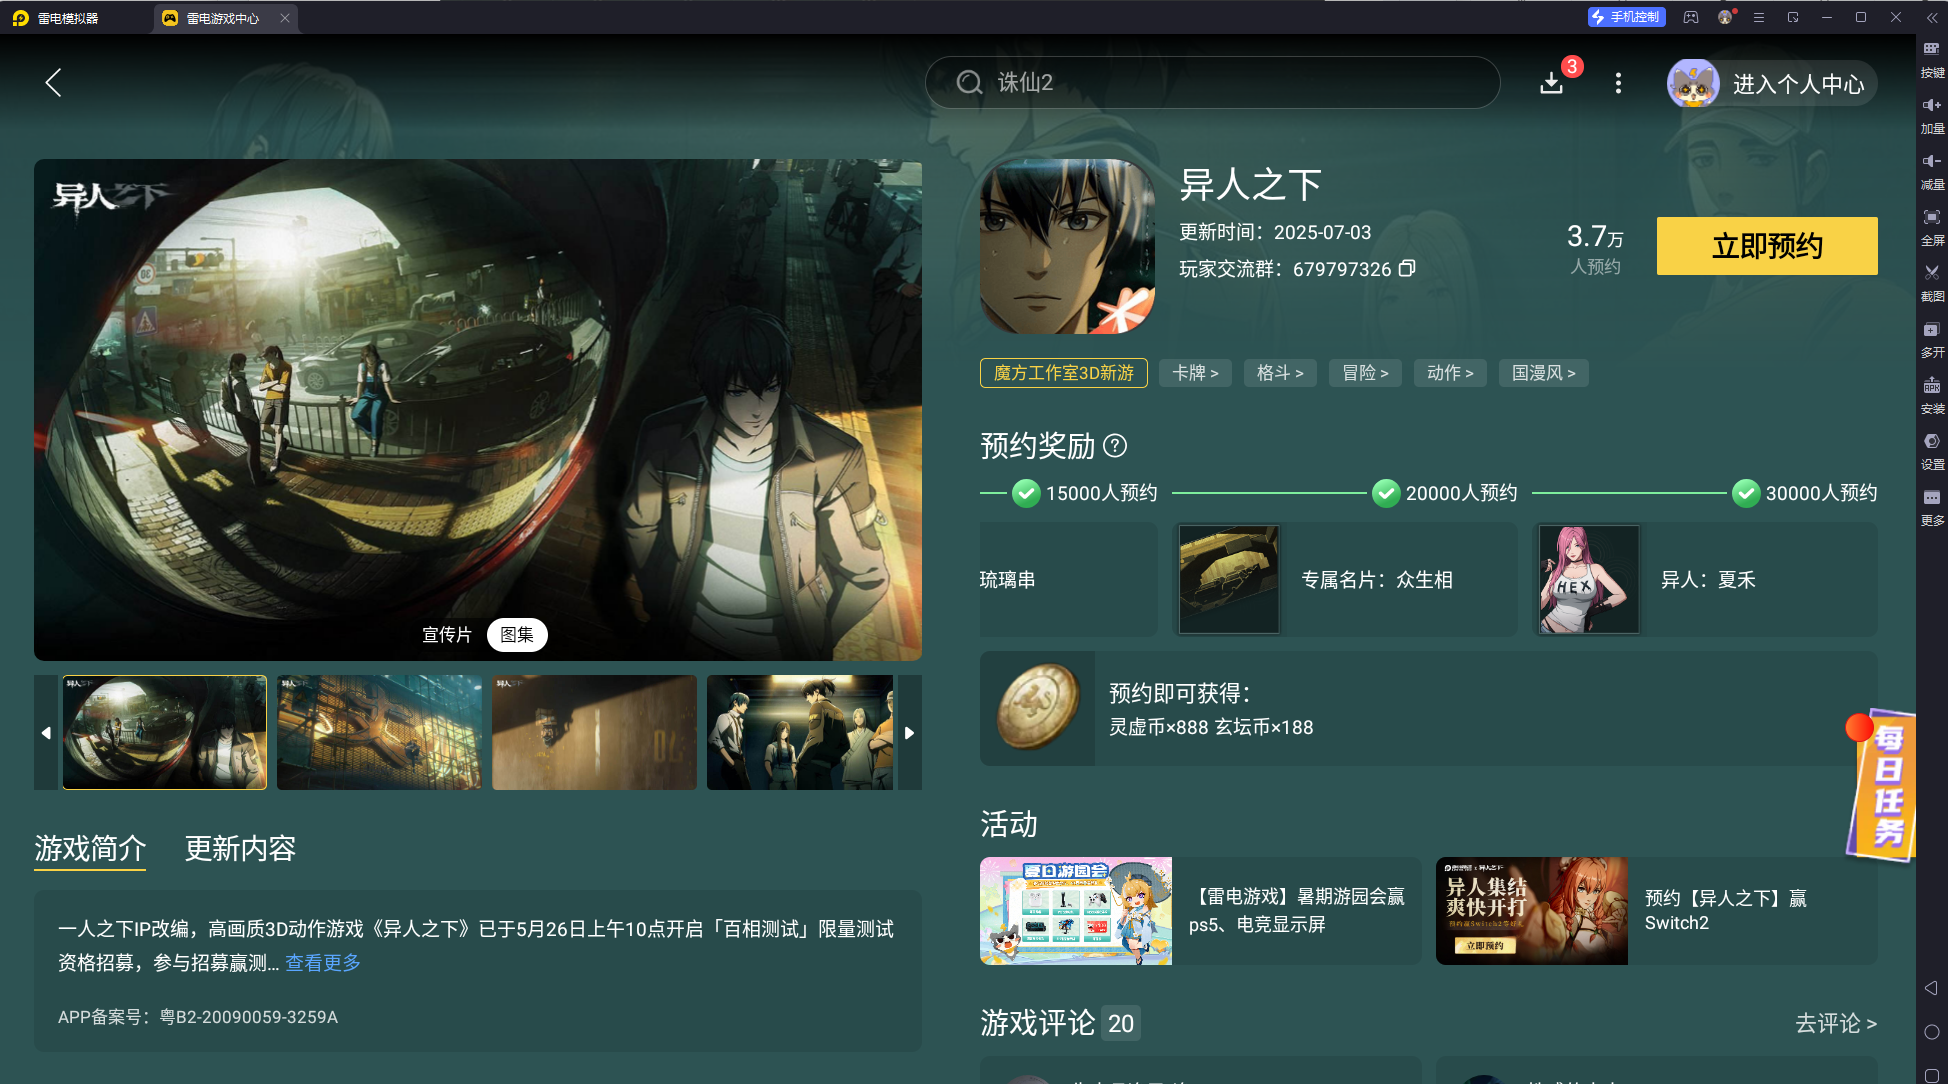Open the 国漫风 > category tag
Viewport: 1948px width, 1084px height.
click(1544, 373)
